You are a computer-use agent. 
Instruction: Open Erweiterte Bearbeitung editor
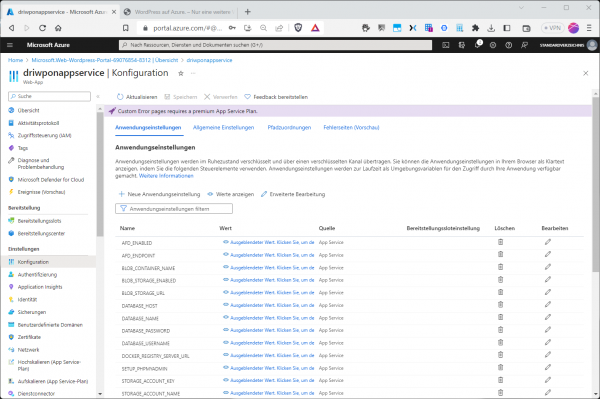293,194
